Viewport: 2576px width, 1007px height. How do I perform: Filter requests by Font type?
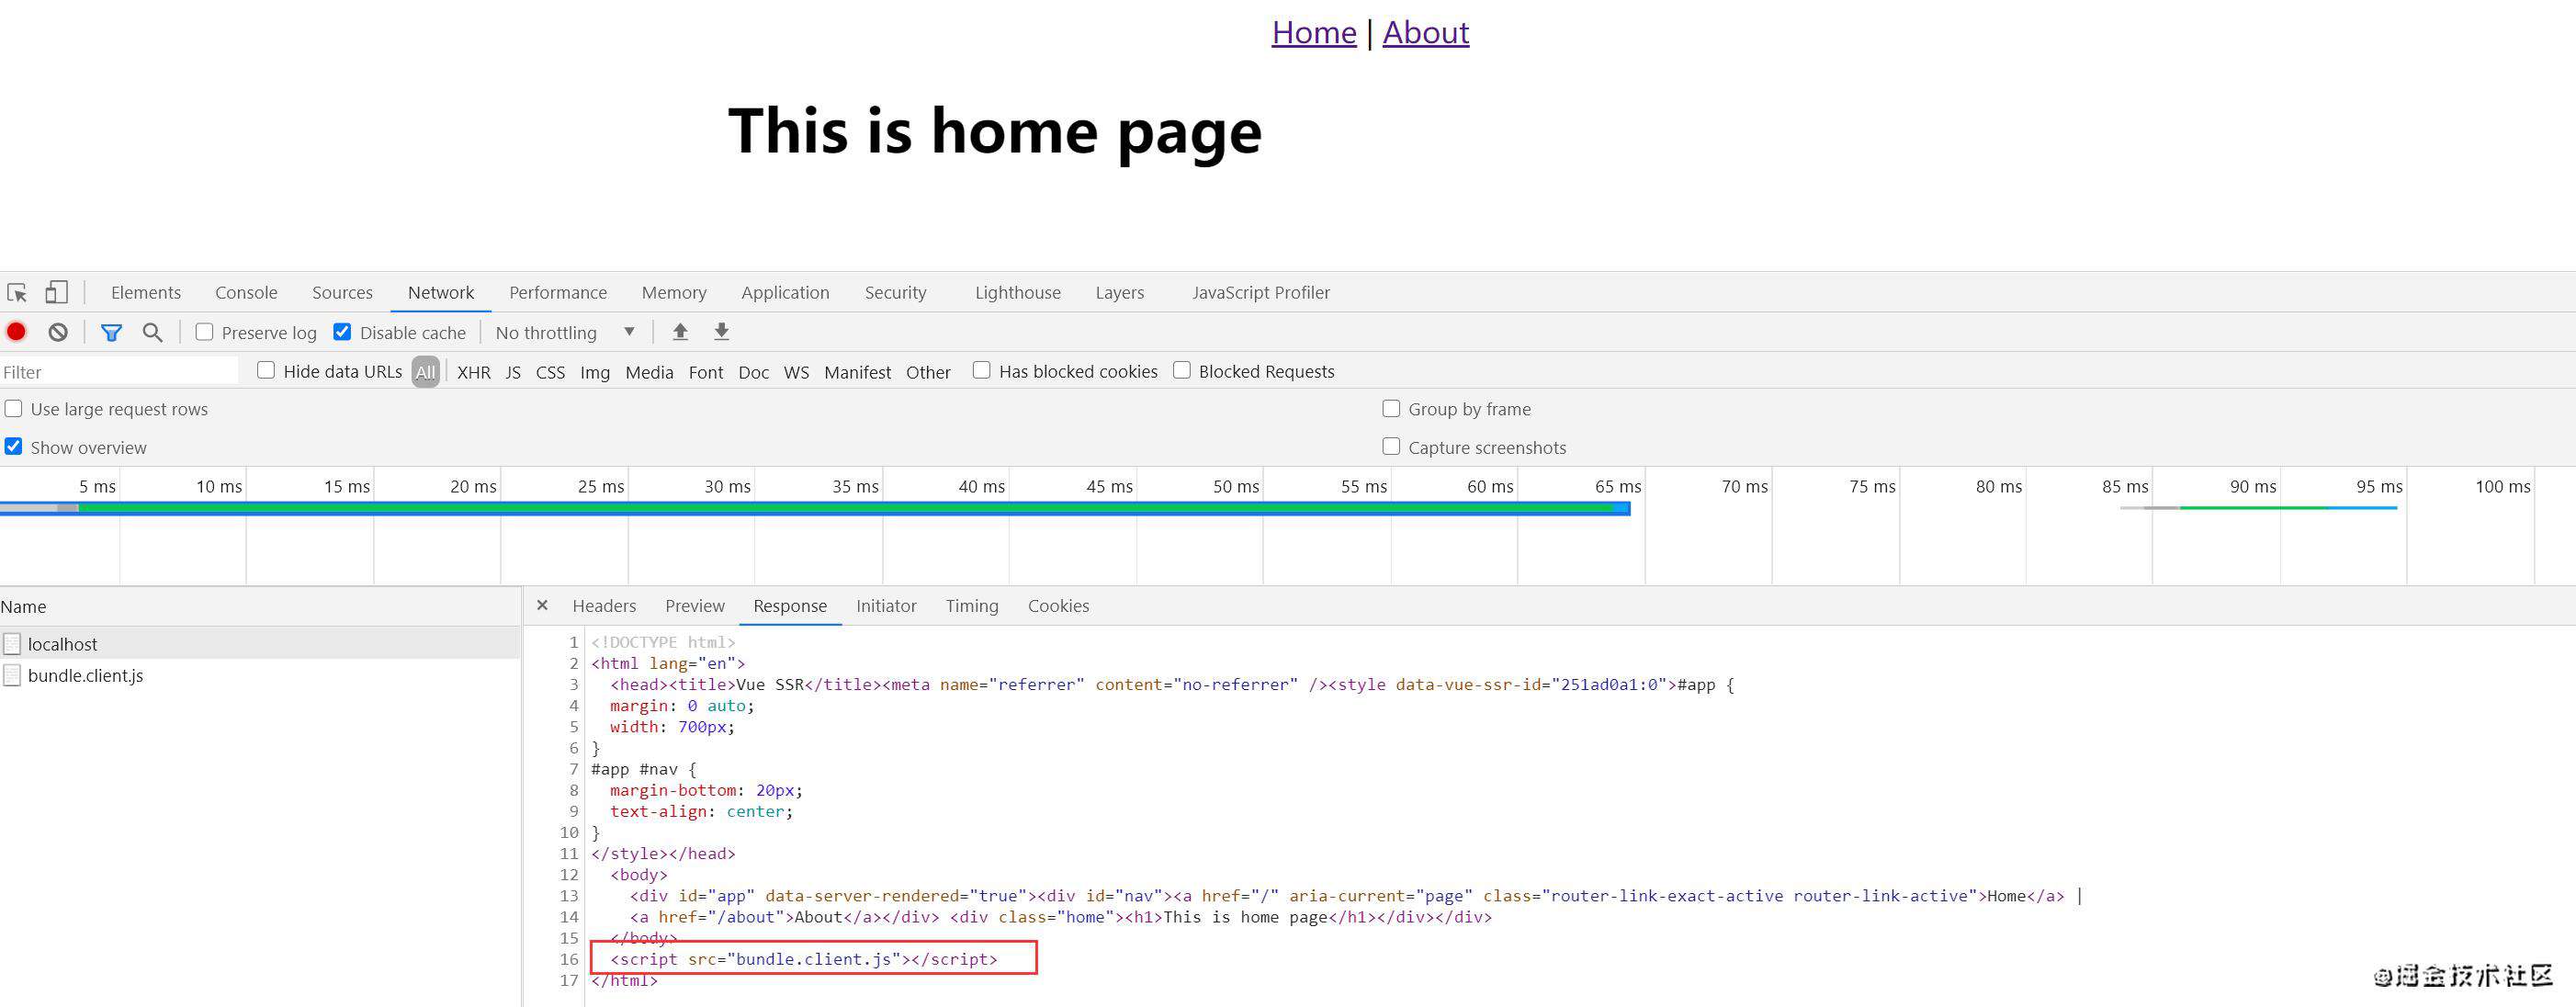[x=706, y=372]
